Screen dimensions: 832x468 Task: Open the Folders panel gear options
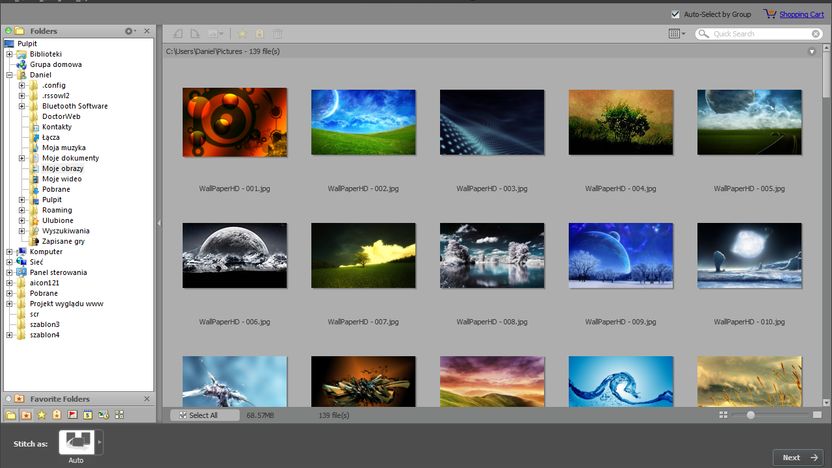[129, 31]
